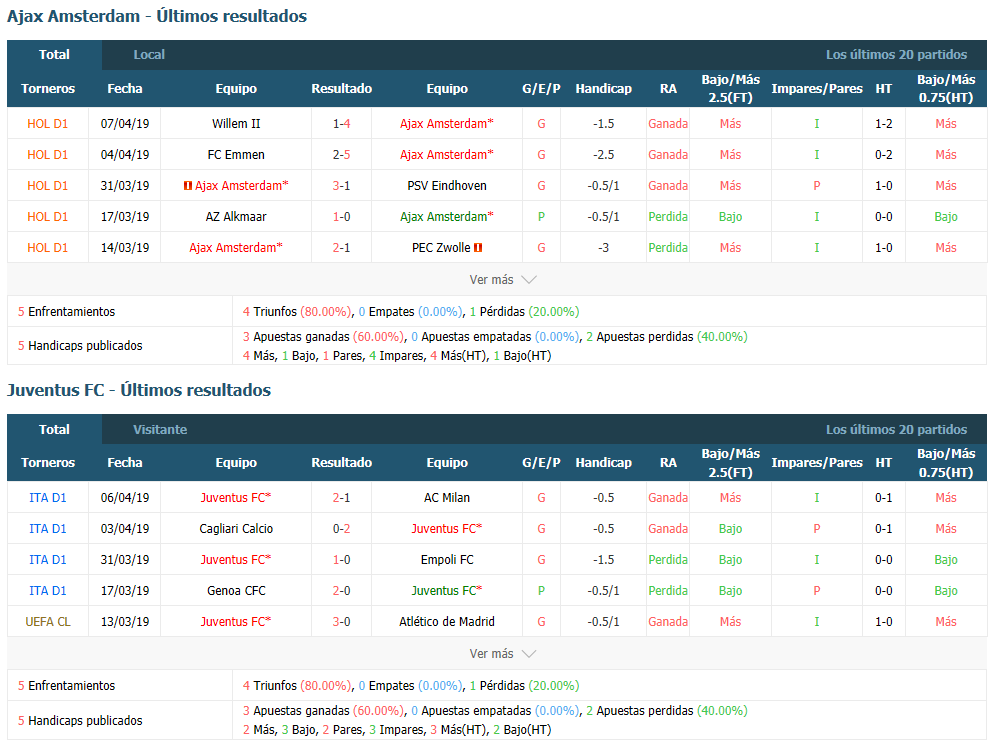Click the date 07/04/19
The image size is (993, 747).
[125, 123]
